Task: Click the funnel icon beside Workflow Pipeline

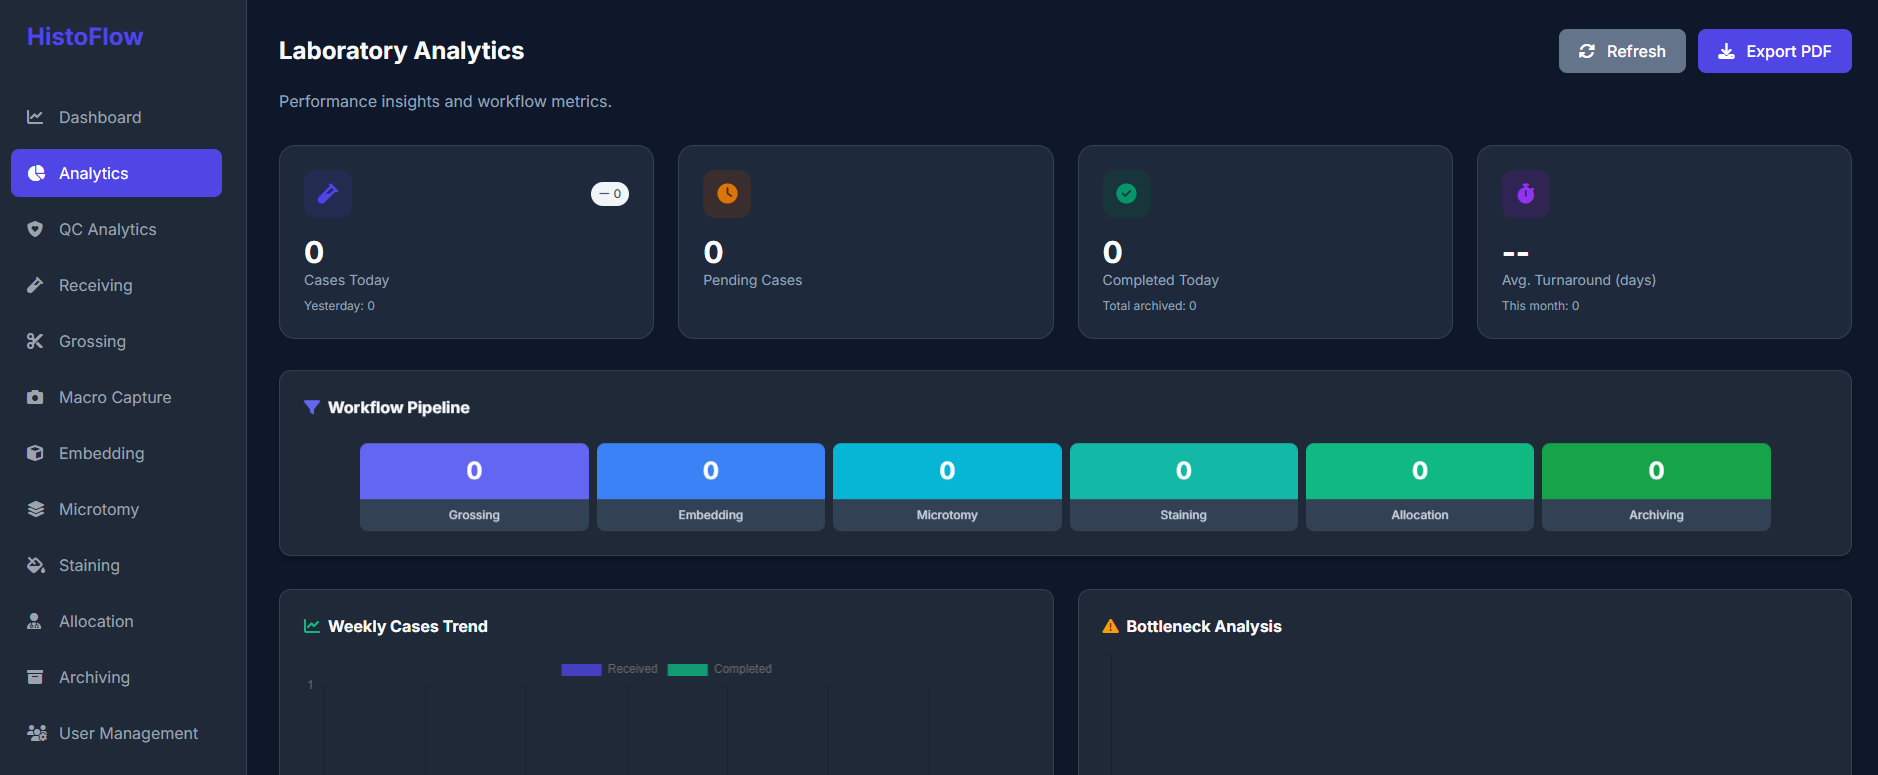Action: click(312, 407)
